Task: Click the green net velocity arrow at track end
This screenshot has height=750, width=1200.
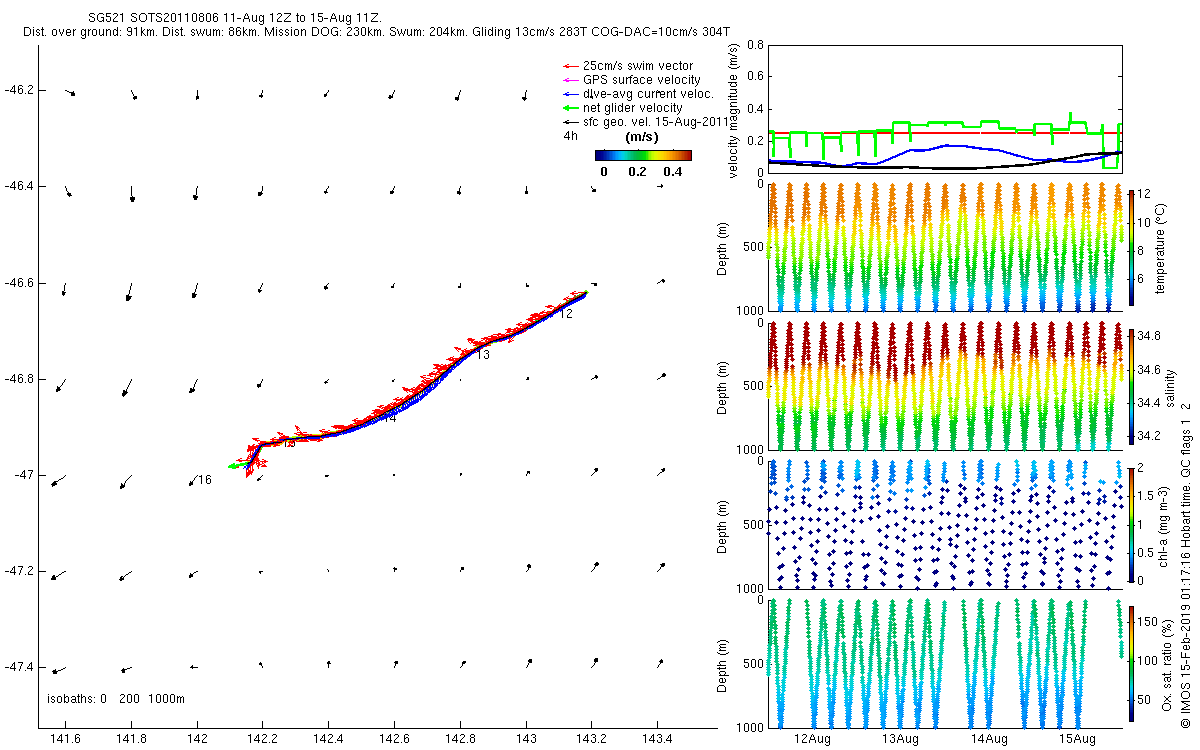Action: click(x=236, y=466)
